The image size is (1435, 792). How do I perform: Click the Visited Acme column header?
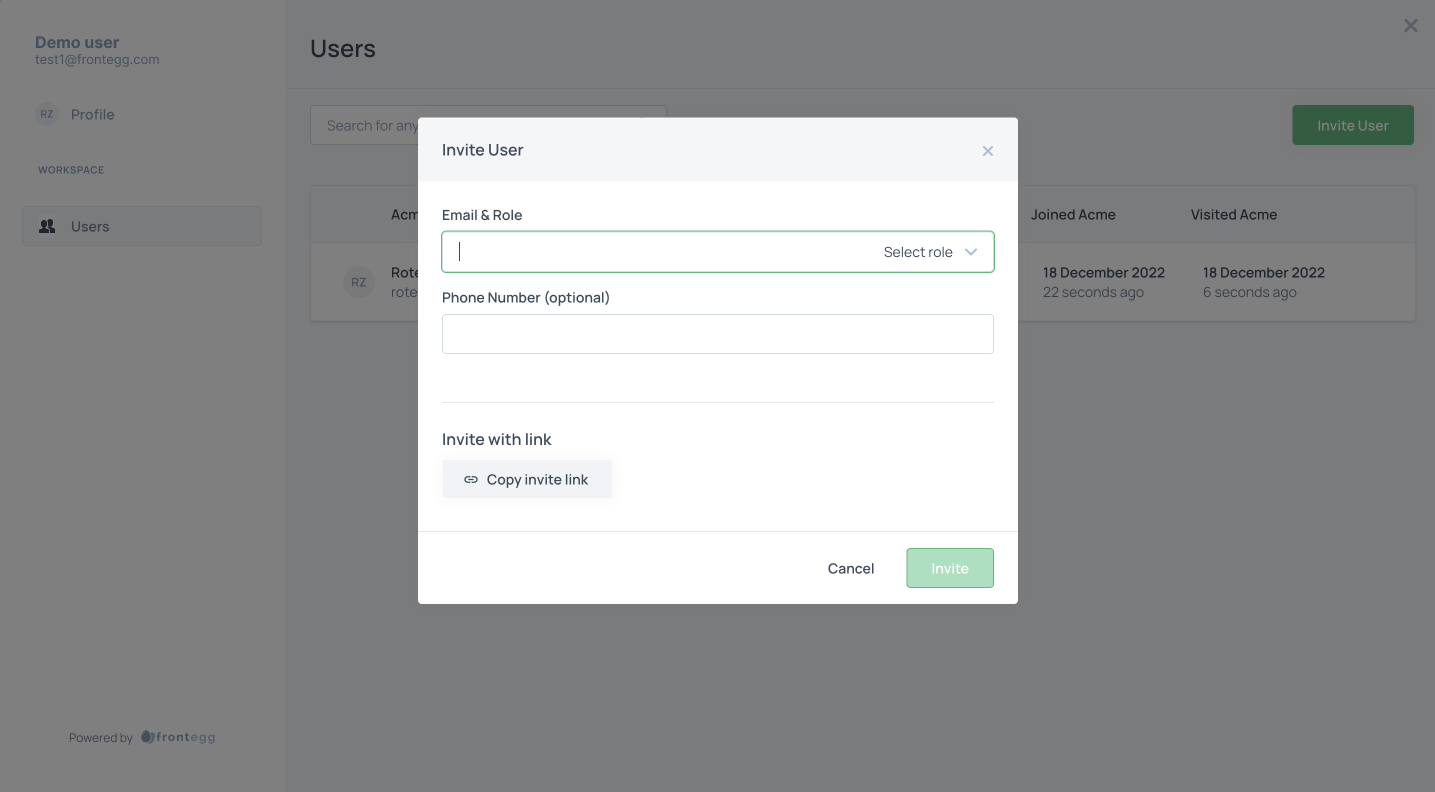[x=1233, y=215]
